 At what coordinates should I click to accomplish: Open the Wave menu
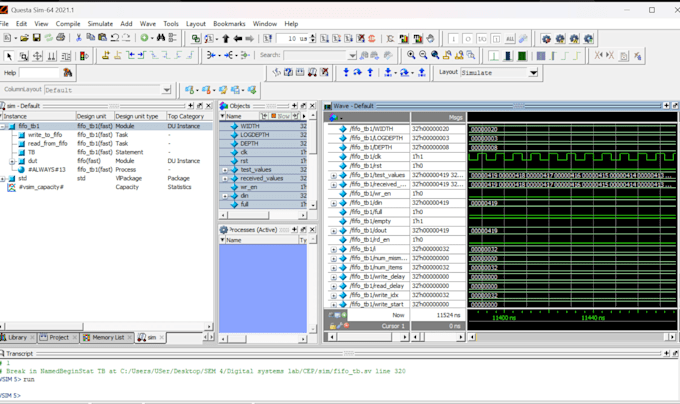pyautogui.click(x=147, y=24)
